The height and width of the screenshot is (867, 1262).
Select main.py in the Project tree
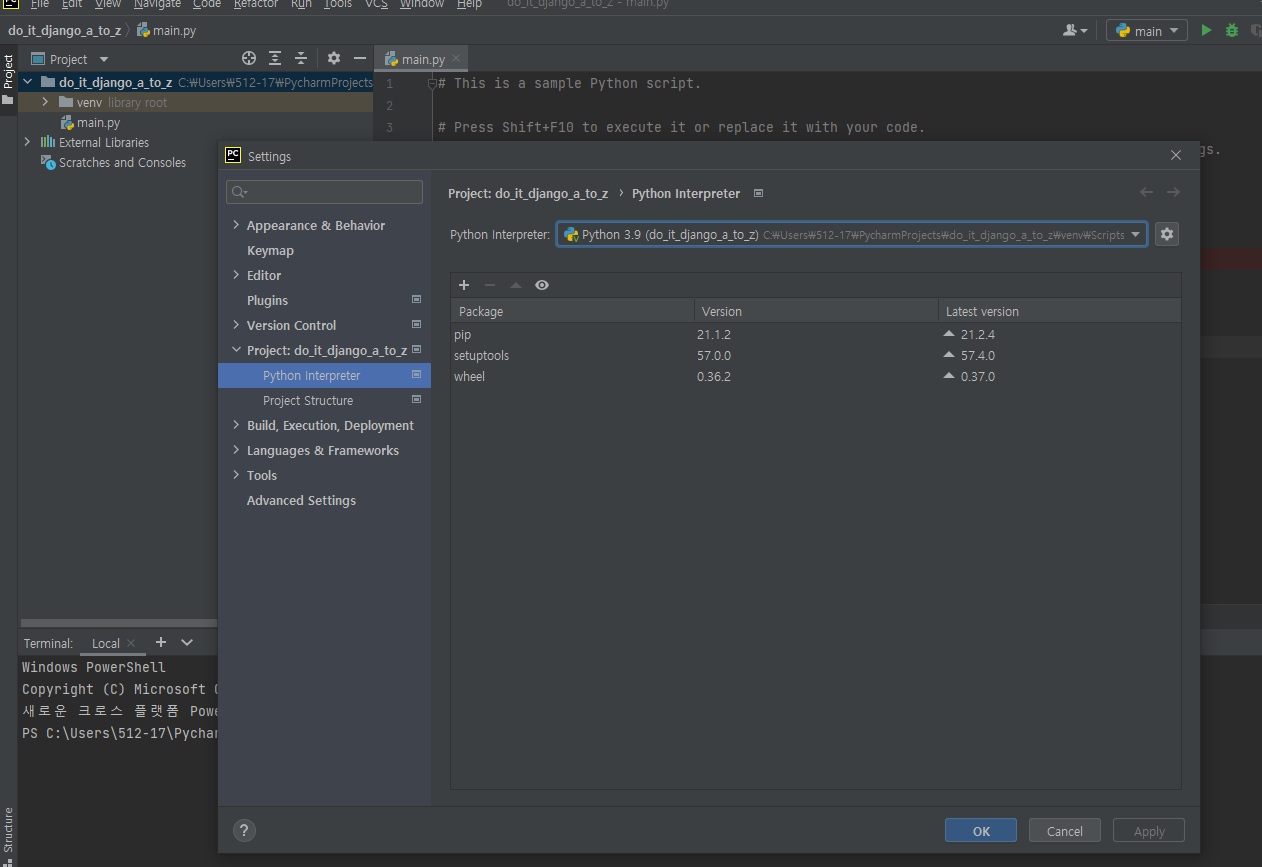pyautogui.click(x=98, y=122)
